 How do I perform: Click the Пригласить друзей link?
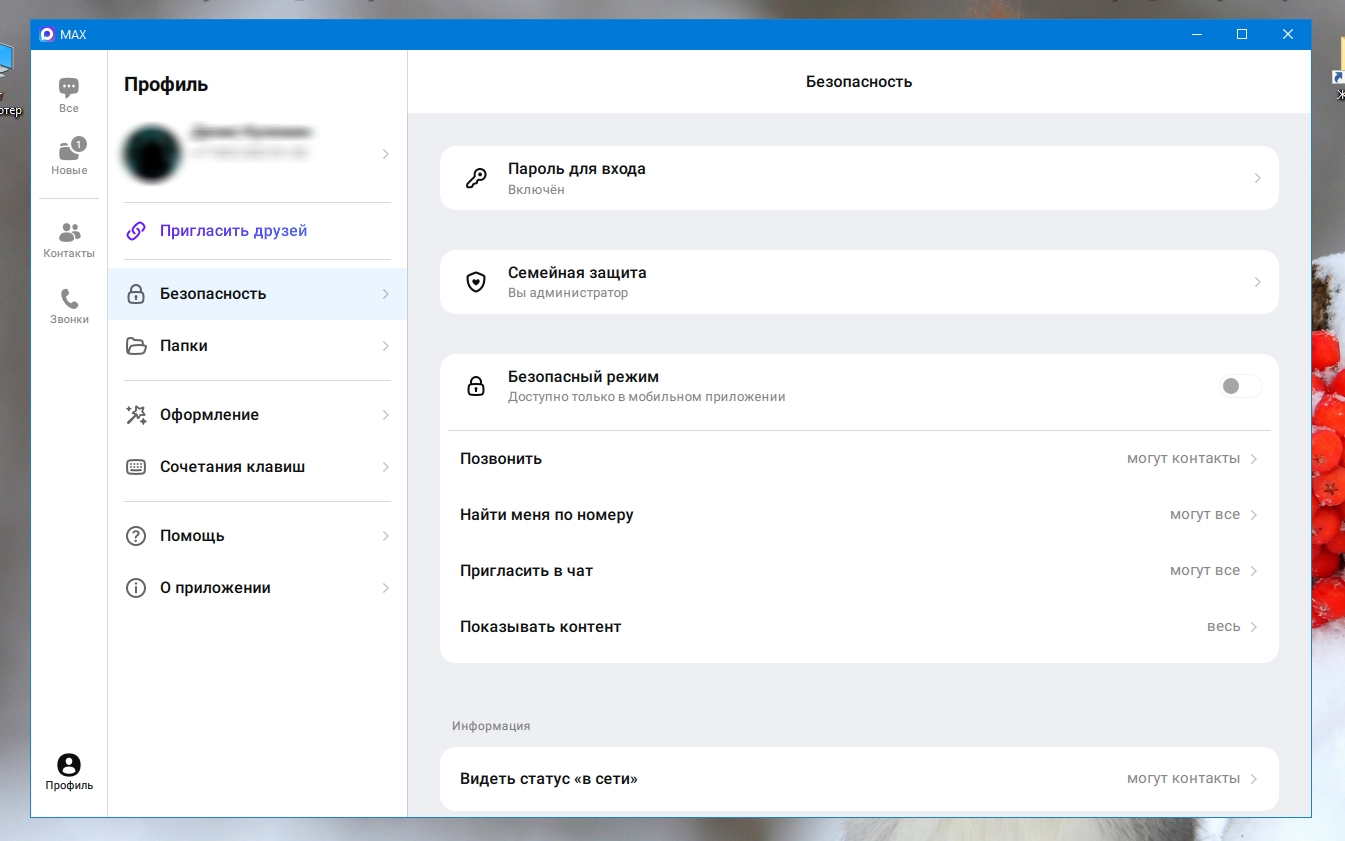tap(233, 231)
